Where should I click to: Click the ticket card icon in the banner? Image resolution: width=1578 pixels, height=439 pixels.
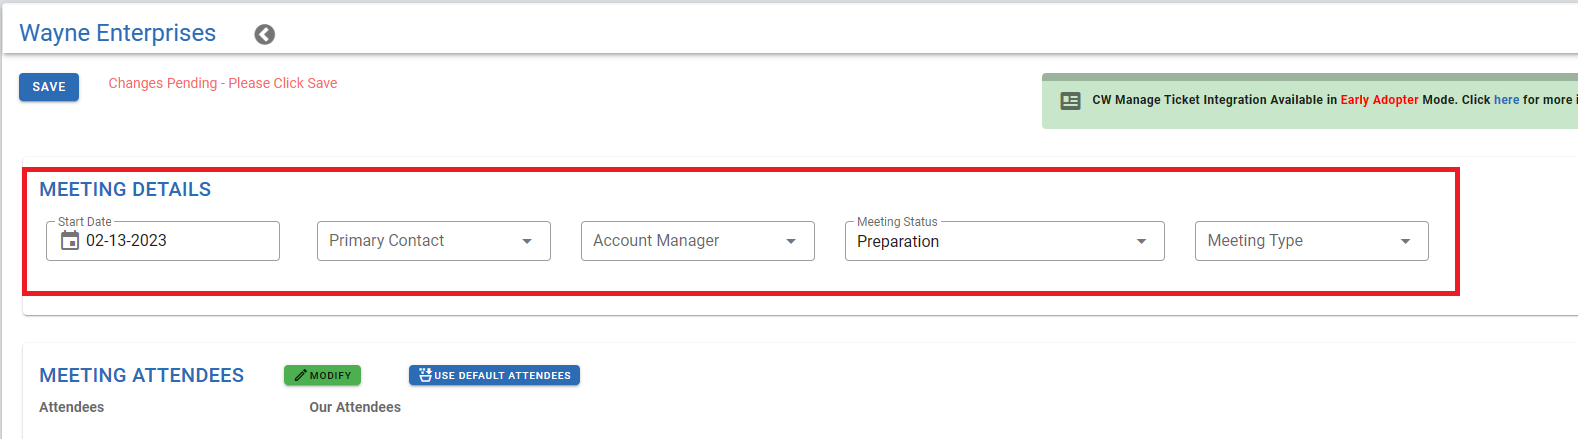[x=1070, y=101]
